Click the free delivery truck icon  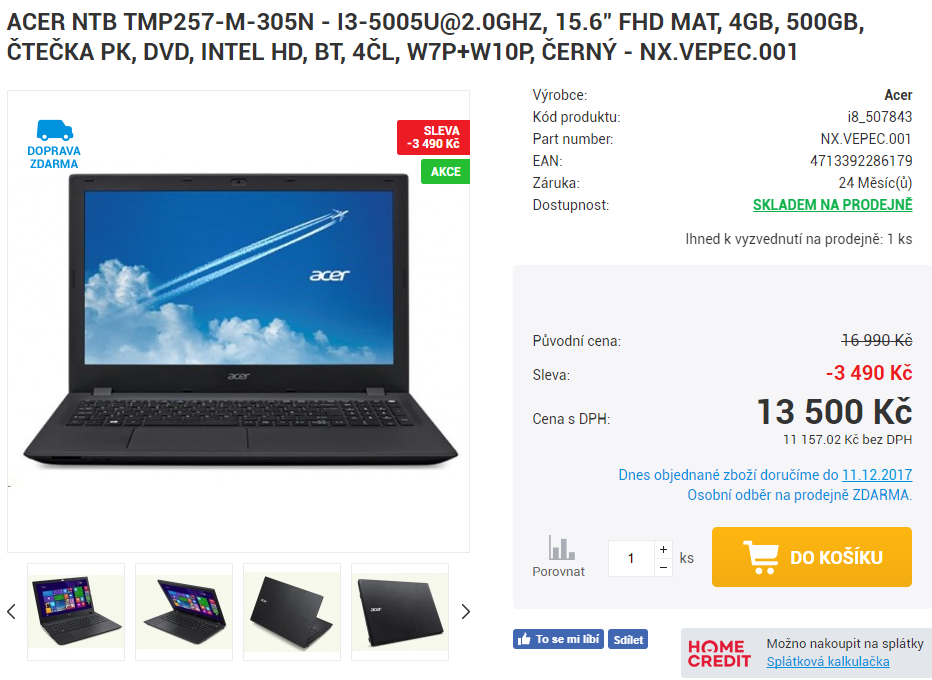click(x=55, y=130)
